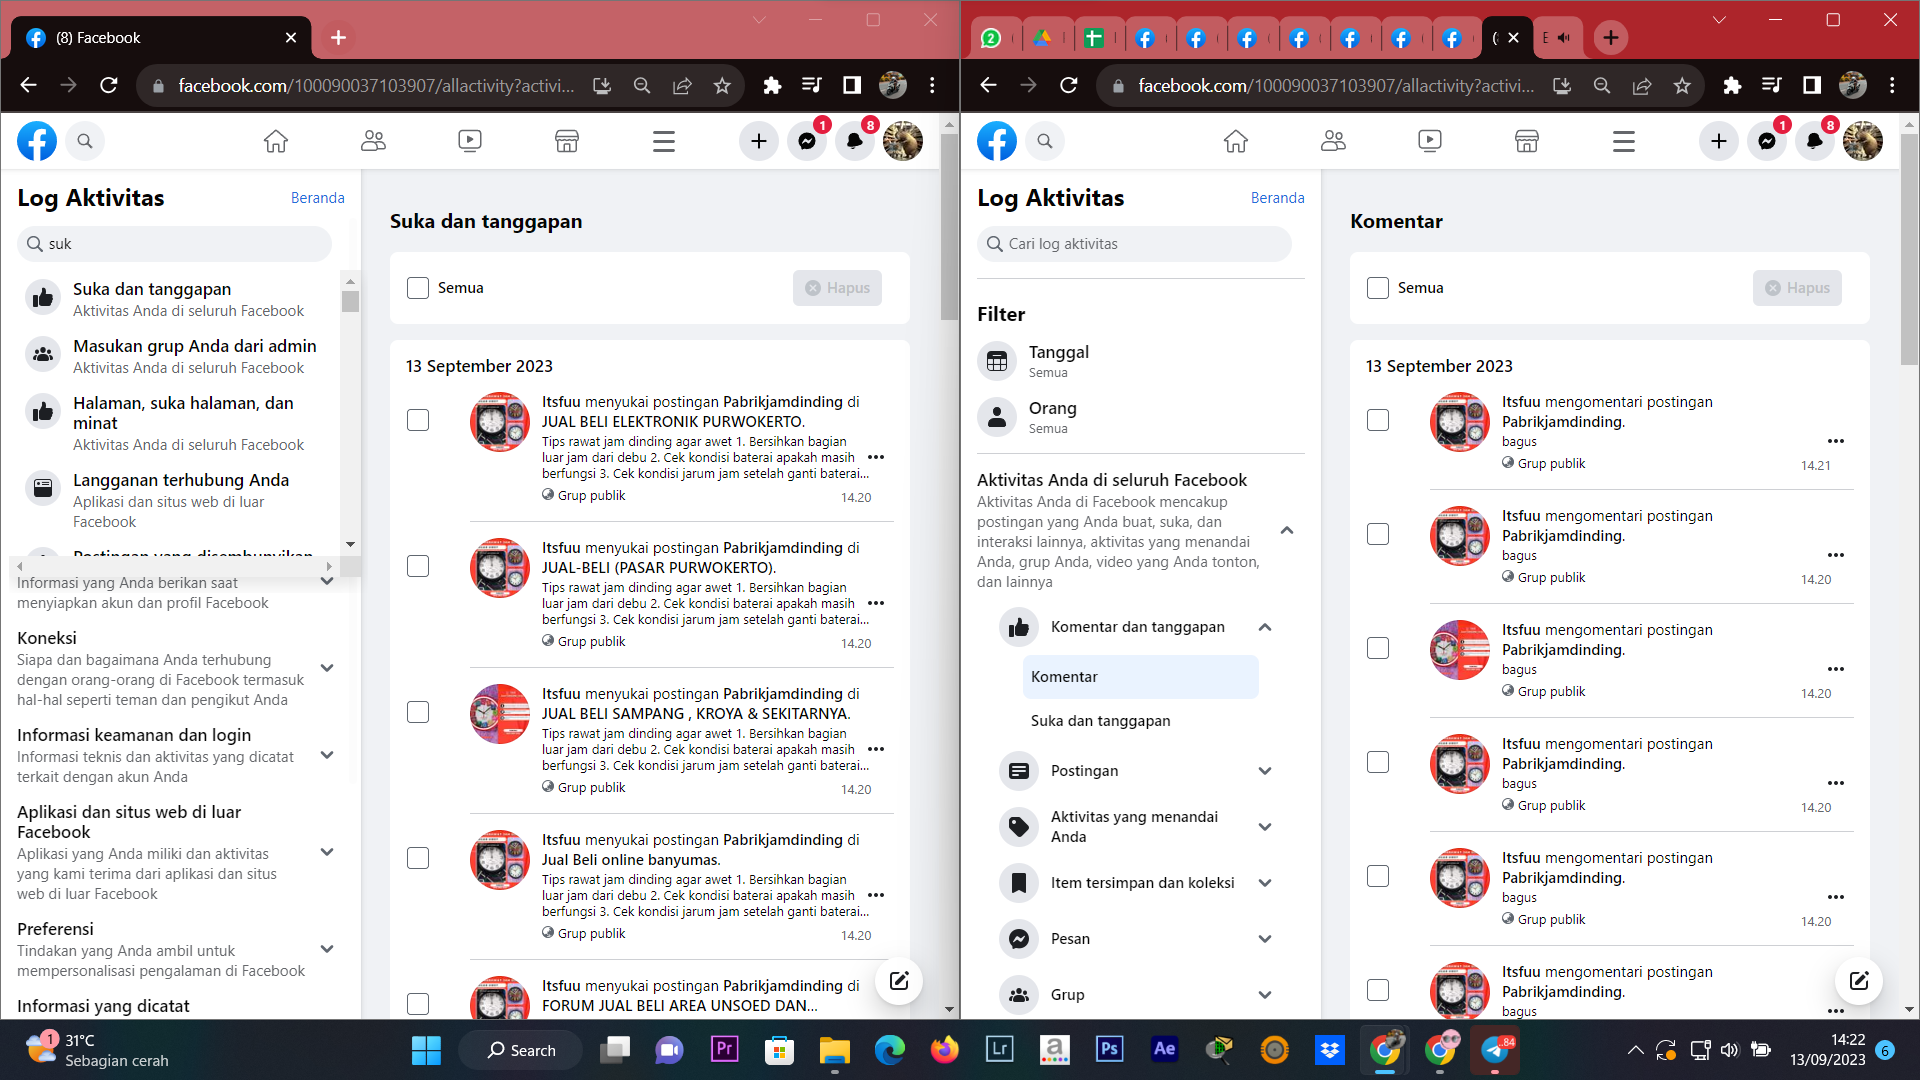Open Watch video icon in right window
Image resolution: width=1920 pixels, height=1080 pixels.
(x=1430, y=142)
